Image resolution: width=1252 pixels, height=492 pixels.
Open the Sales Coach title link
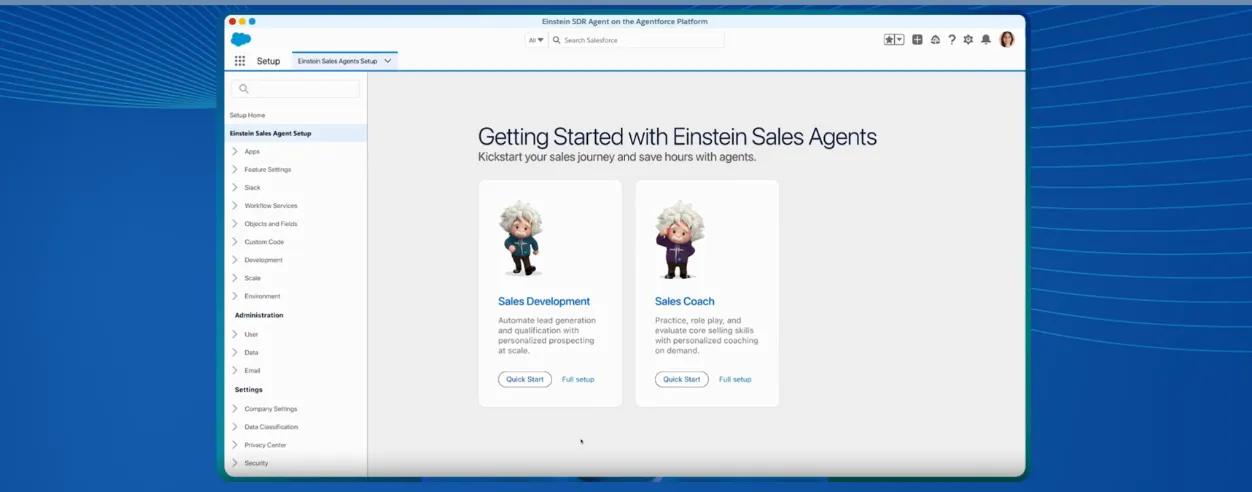pos(685,301)
